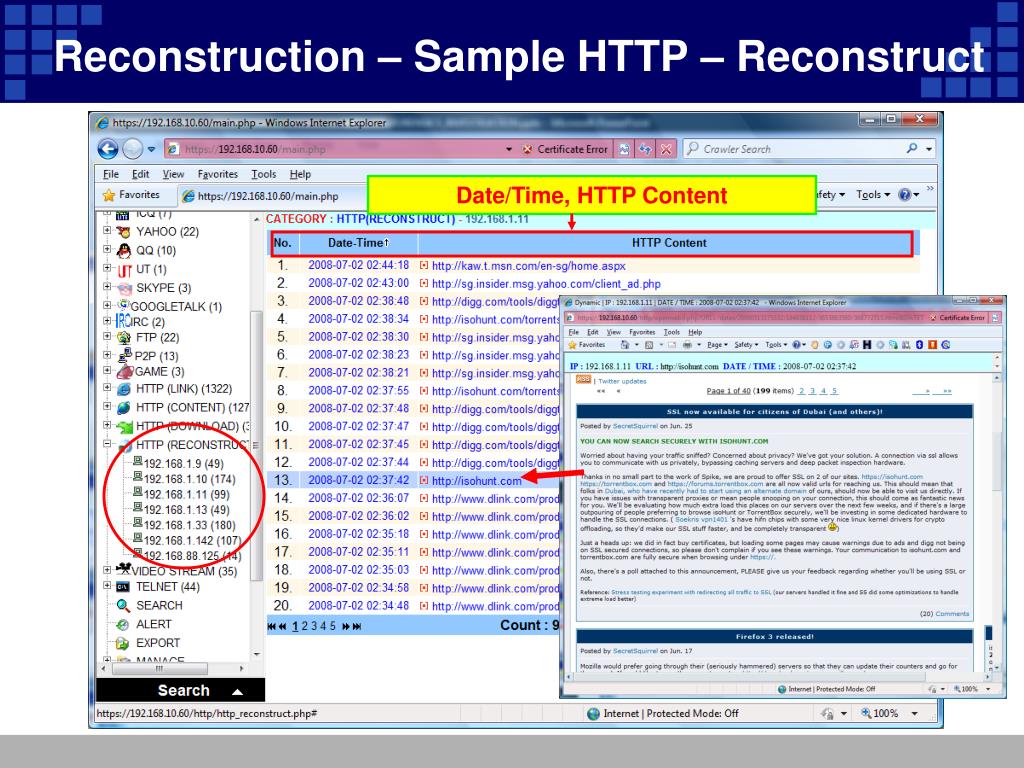Image resolution: width=1024 pixels, height=768 pixels.
Task: Click the HTTP (CONTENT) globe icon
Action: click(x=123, y=408)
